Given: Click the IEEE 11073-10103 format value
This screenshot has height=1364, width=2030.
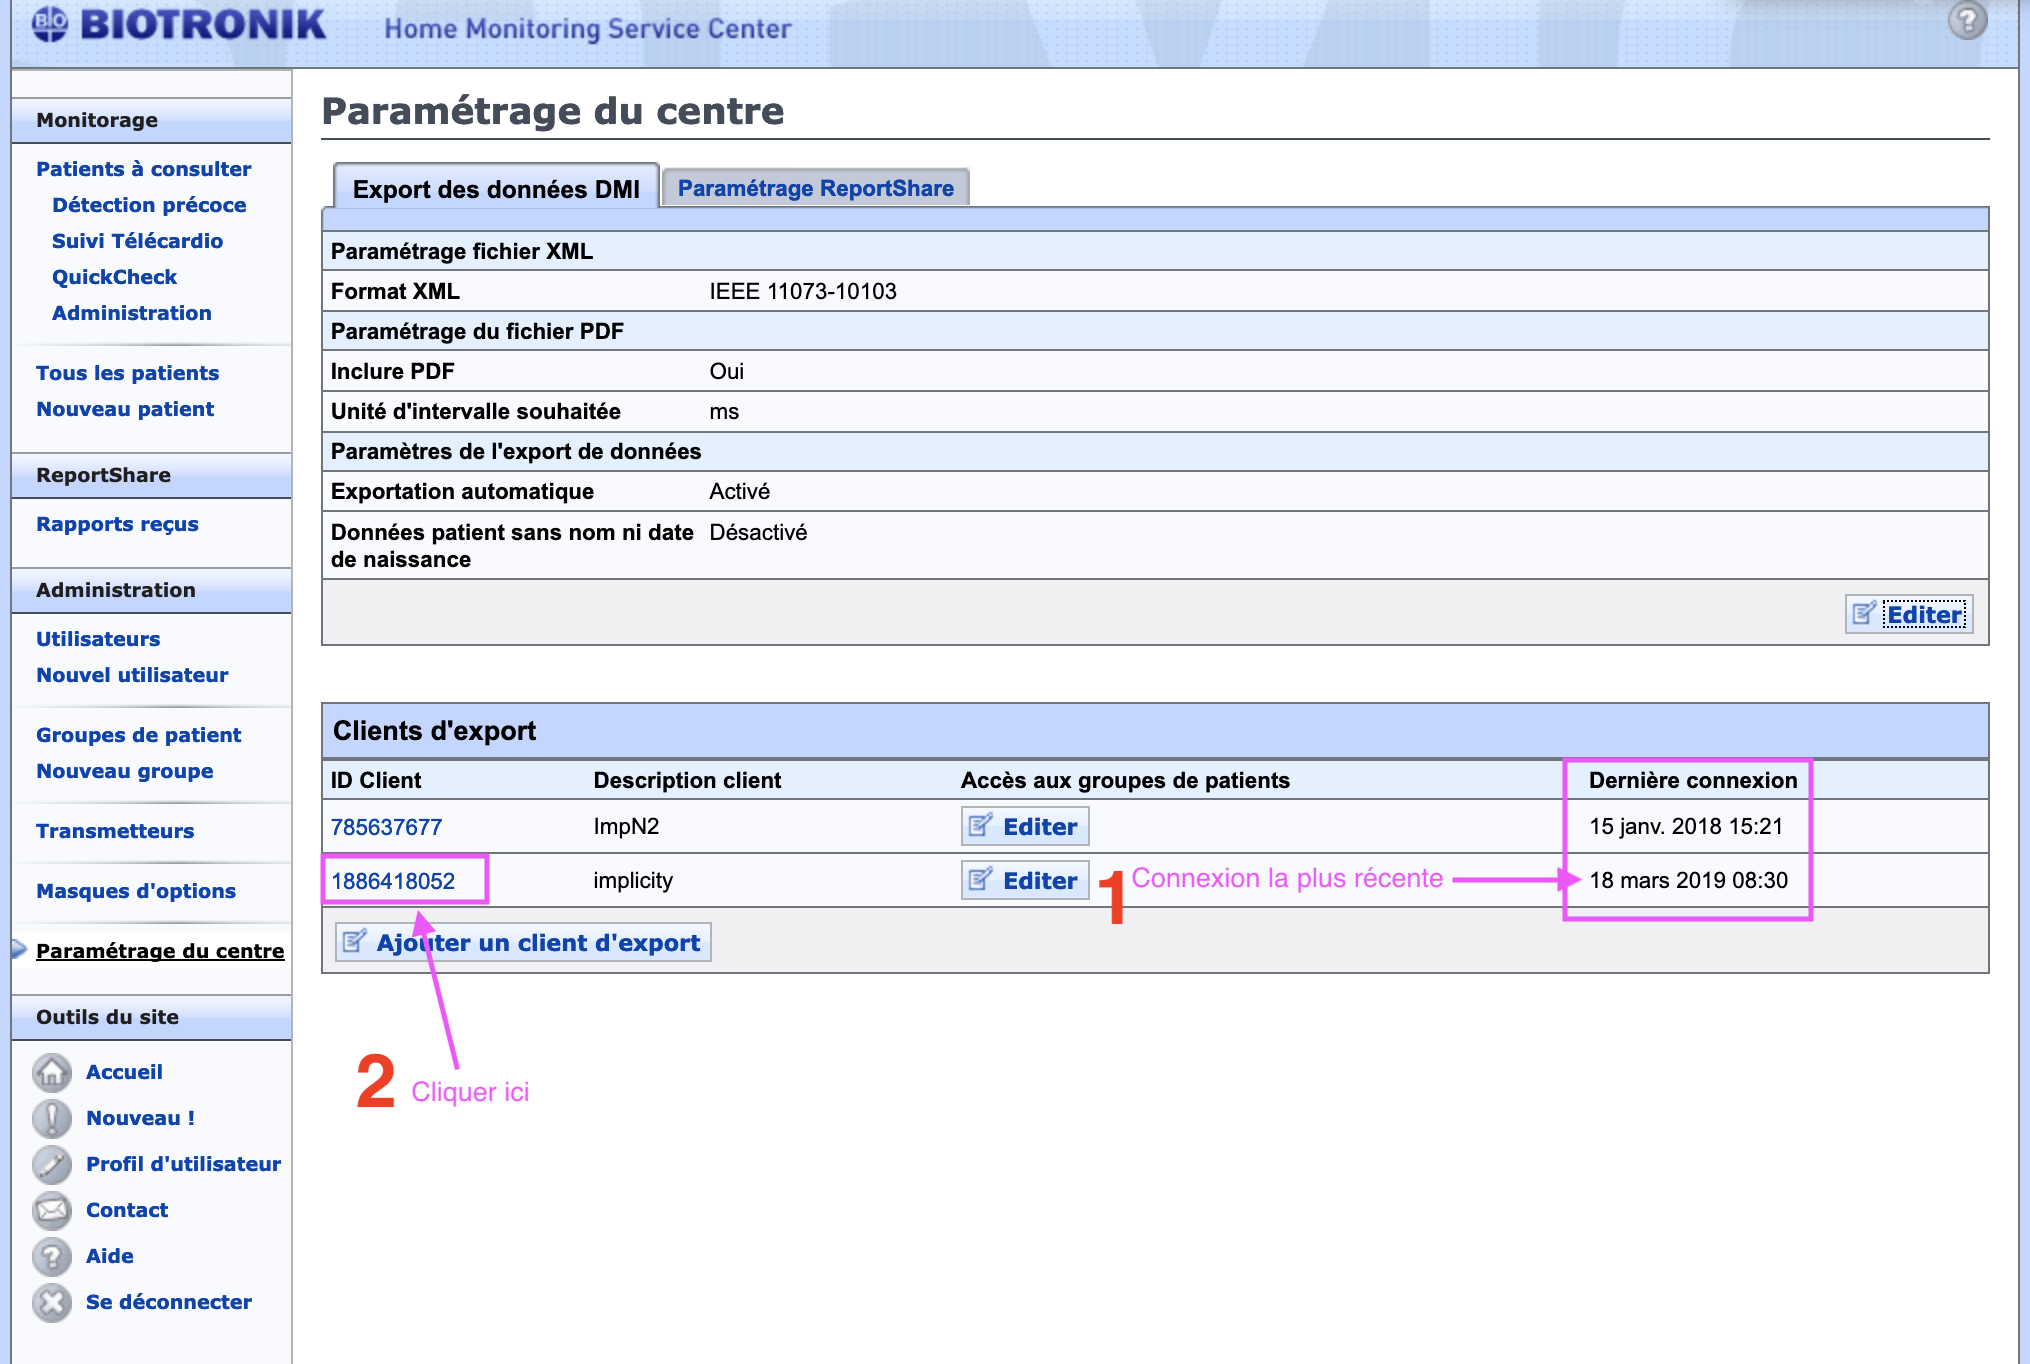Looking at the screenshot, I should 803,291.
